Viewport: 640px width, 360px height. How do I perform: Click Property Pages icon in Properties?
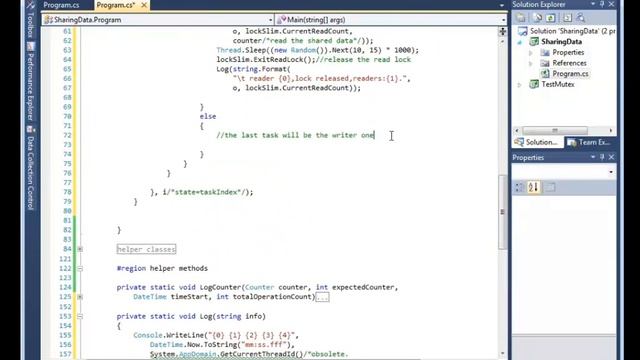pos(550,187)
